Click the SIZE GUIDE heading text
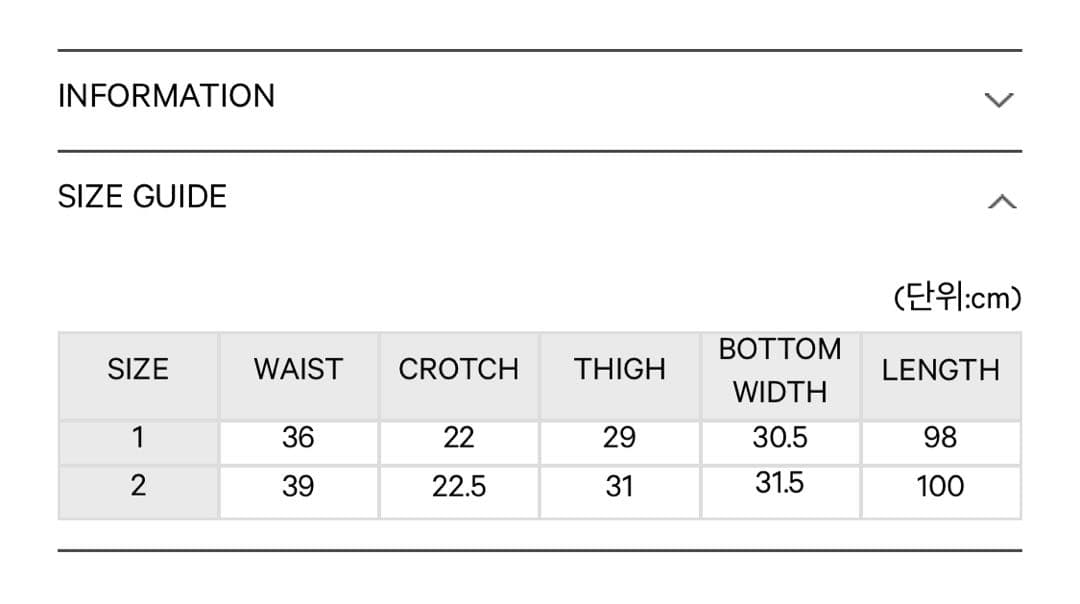This screenshot has height=604, width=1080. (142, 196)
